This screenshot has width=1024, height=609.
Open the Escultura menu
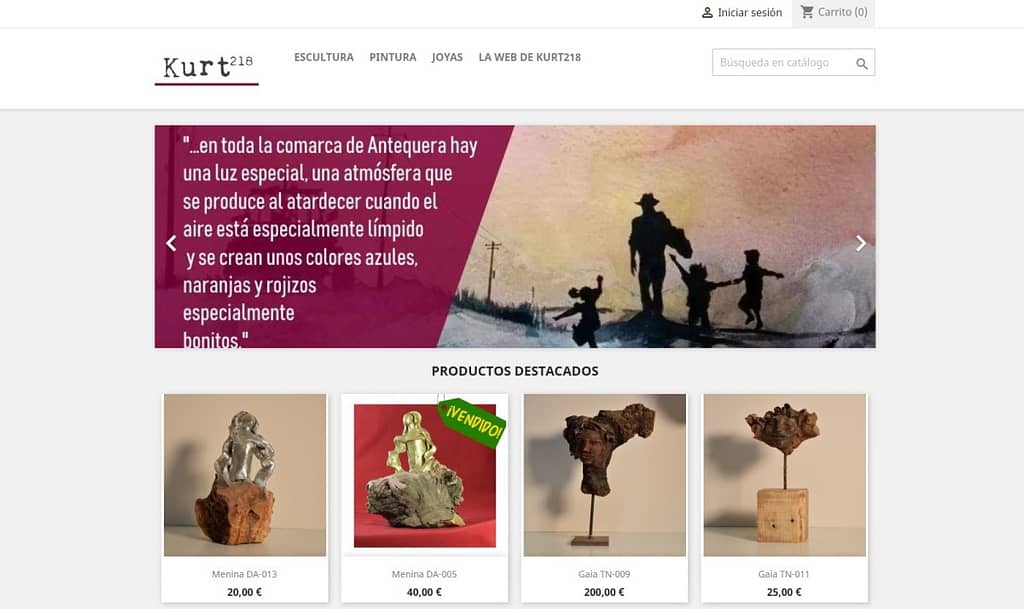click(324, 57)
